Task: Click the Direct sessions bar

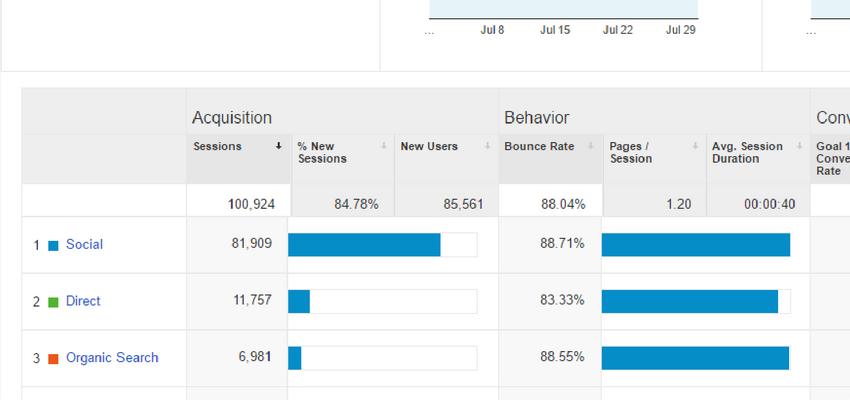Action: (x=299, y=301)
